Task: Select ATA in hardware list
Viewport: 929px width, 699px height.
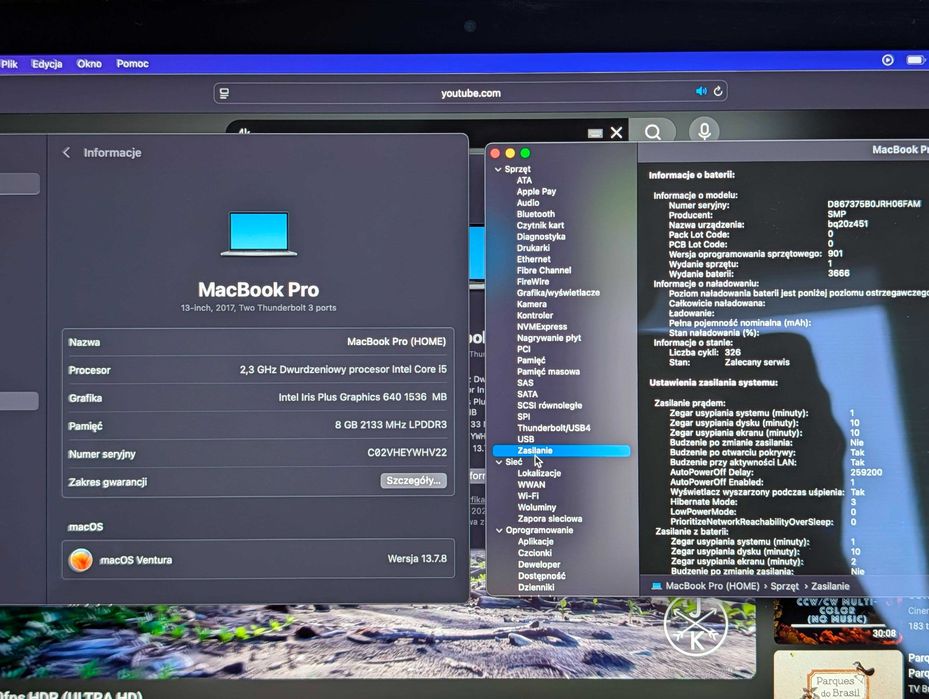Action: click(x=524, y=180)
